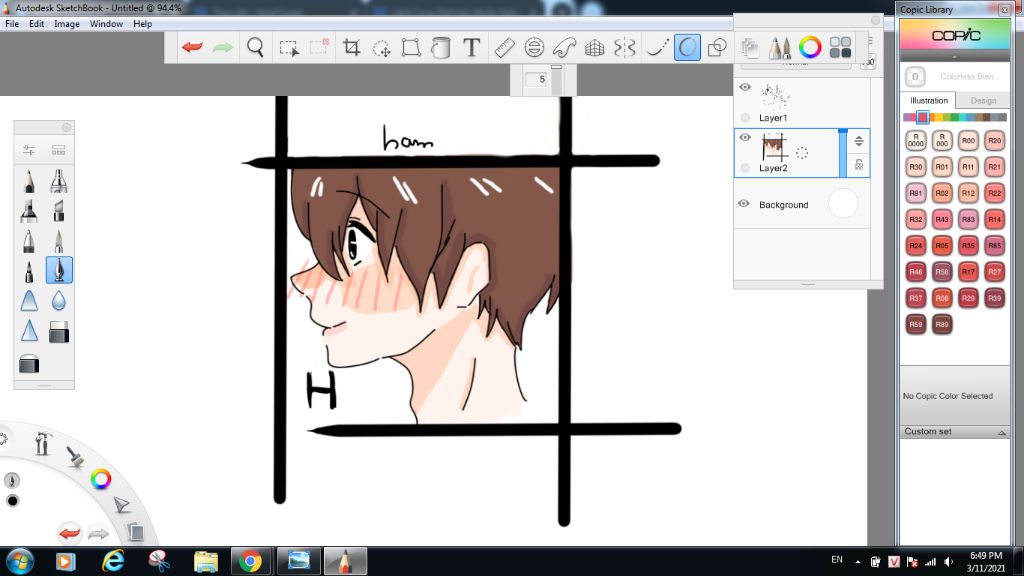
Task: Open Brush Properties sliders icon
Action: point(29,150)
